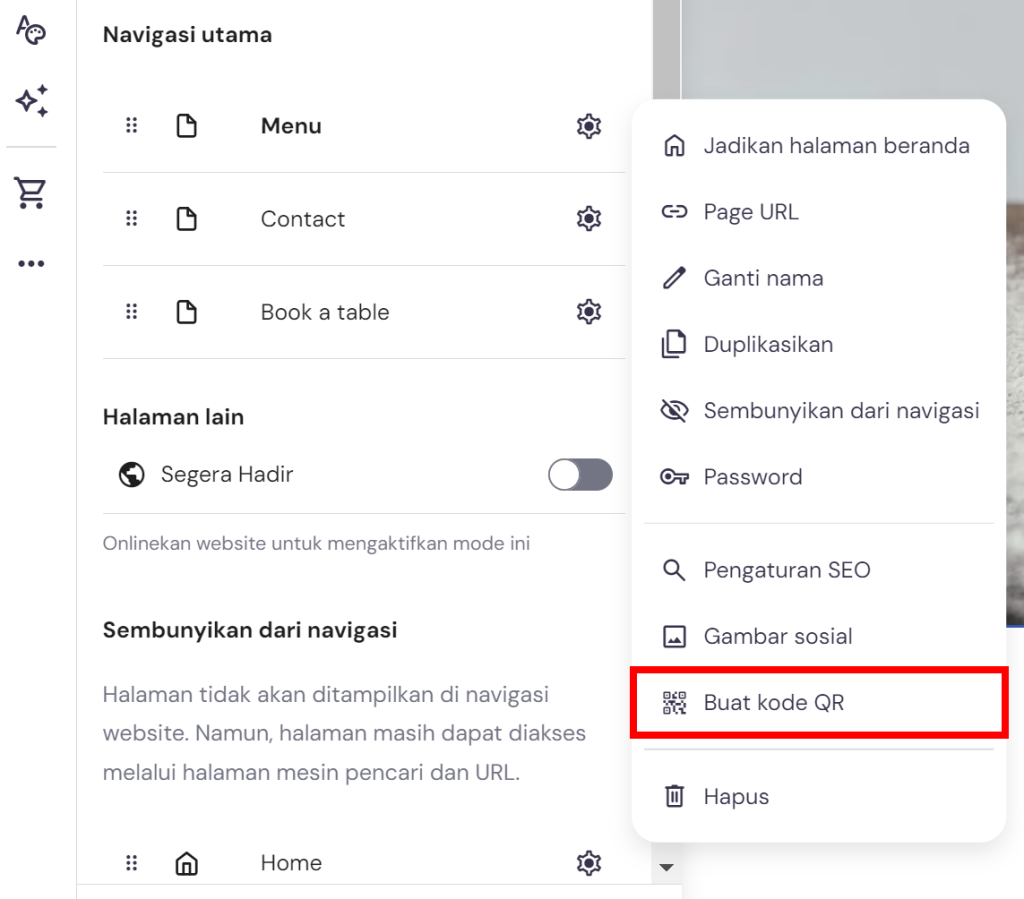Screen dimensions: 1024x899
Task: Select the AI sparkles assistant icon
Action: click(31, 101)
